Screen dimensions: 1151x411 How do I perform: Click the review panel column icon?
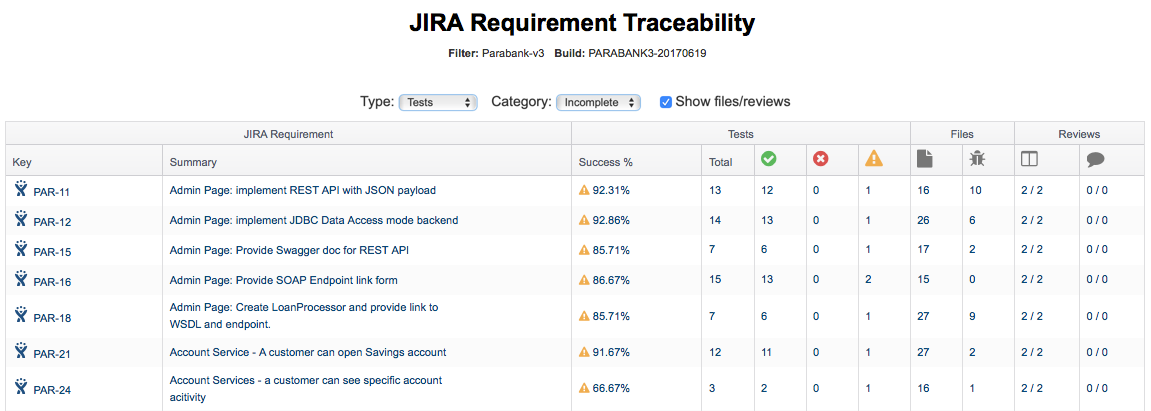point(1029,160)
